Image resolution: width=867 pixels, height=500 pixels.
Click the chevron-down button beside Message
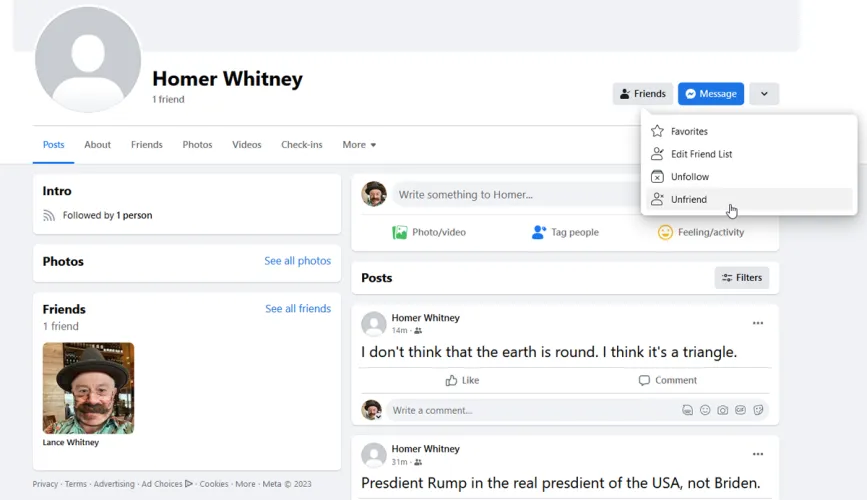click(x=764, y=94)
